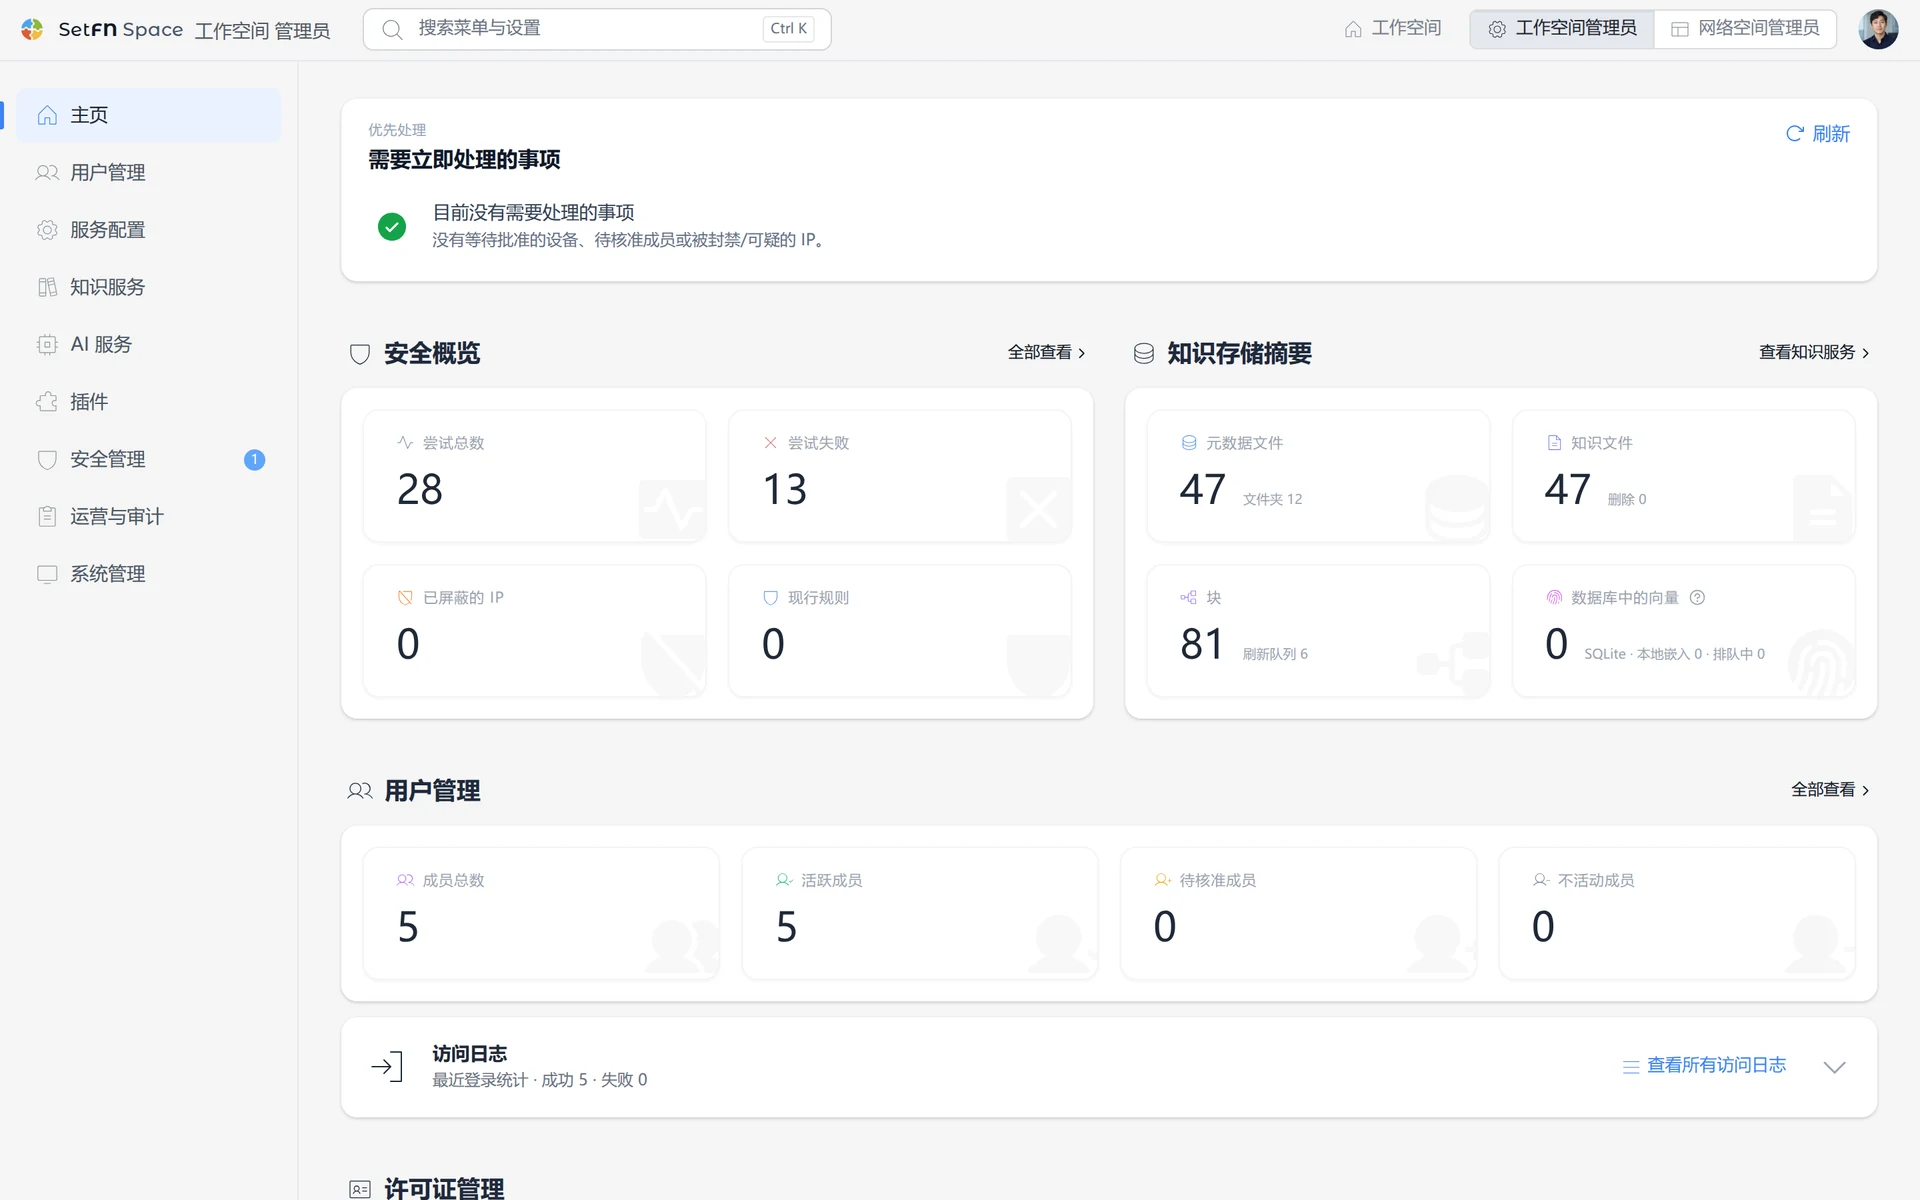Open 运营与审计 in the sidebar

(x=148, y=517)
